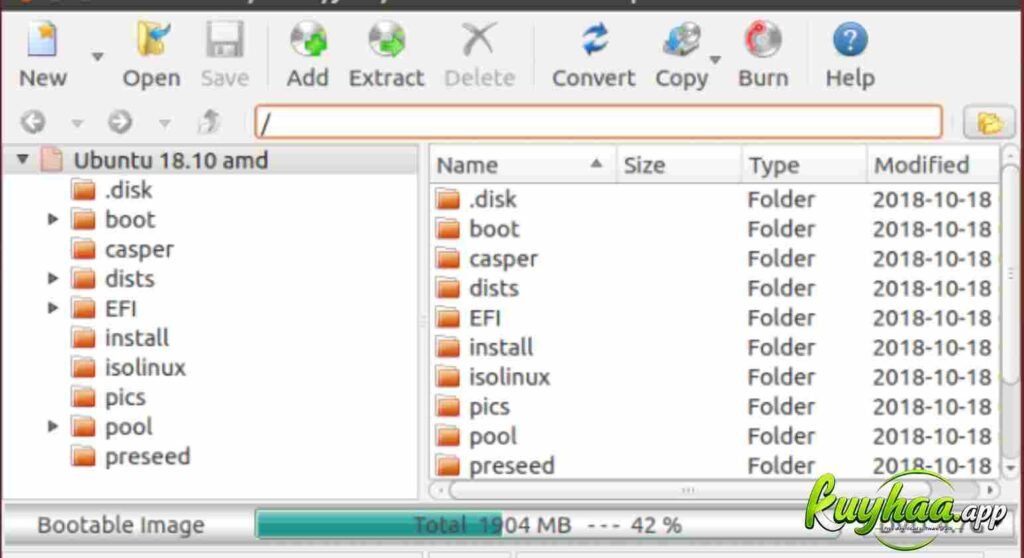Go back with the navigation arrow

click(33, 122)
